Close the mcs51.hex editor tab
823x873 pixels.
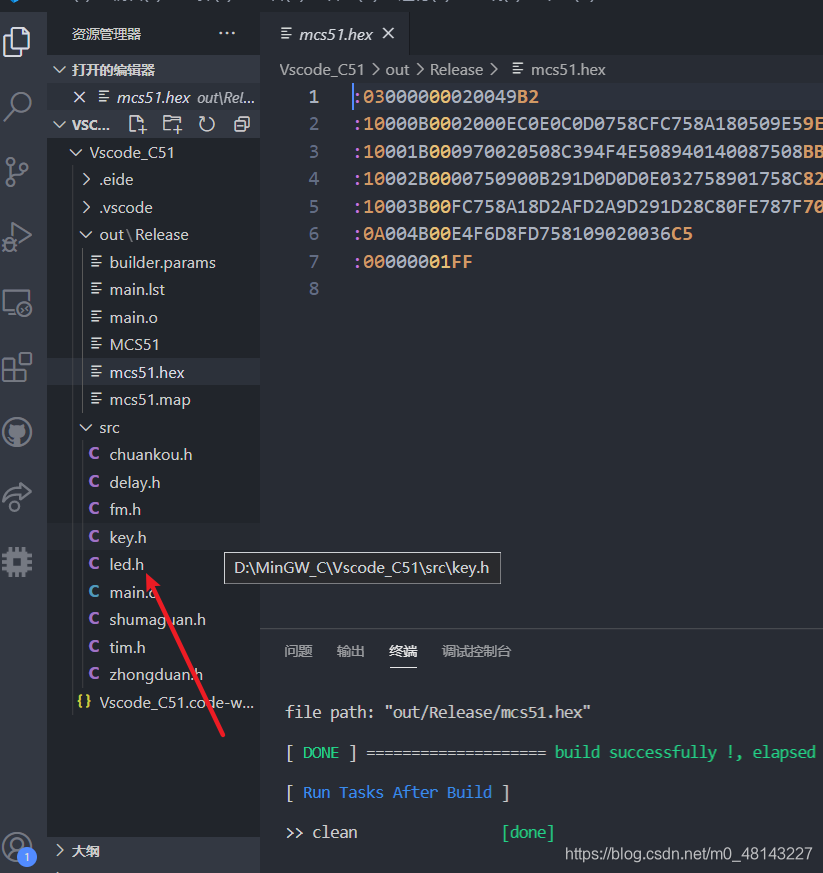pyautogui.click(x=388, y=34)
